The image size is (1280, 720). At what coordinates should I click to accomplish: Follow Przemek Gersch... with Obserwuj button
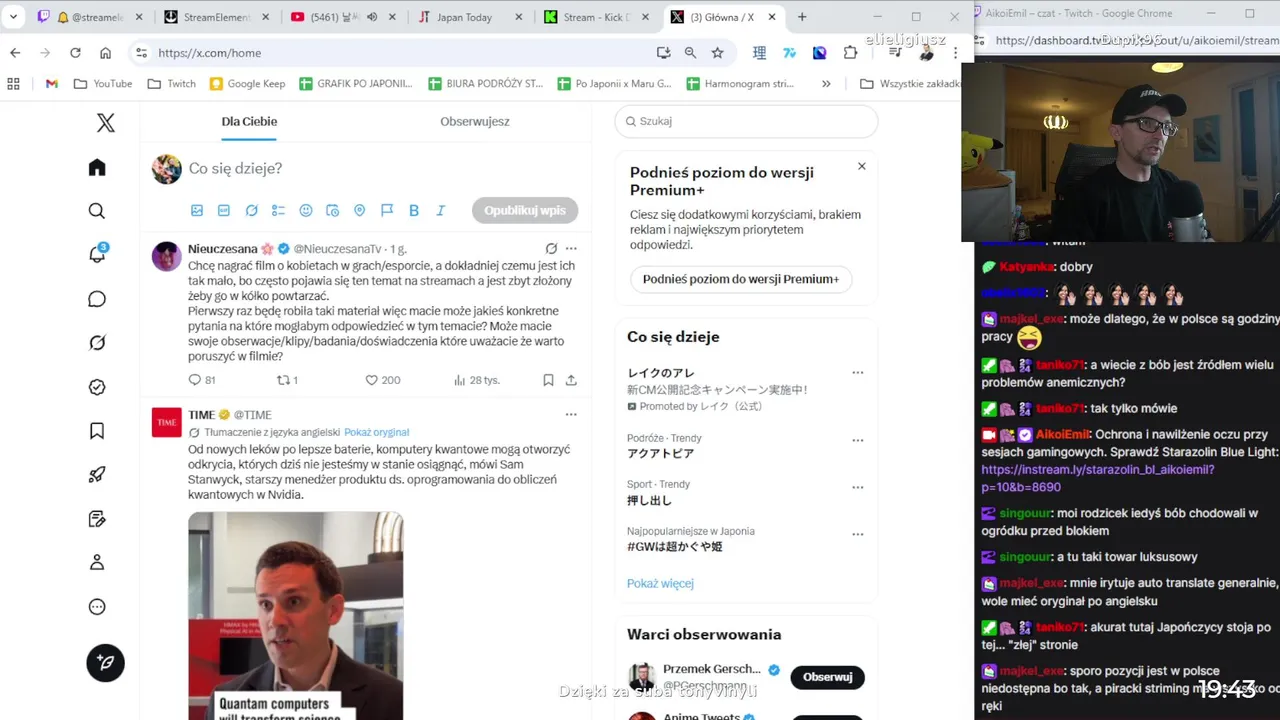tap(827, 677)
